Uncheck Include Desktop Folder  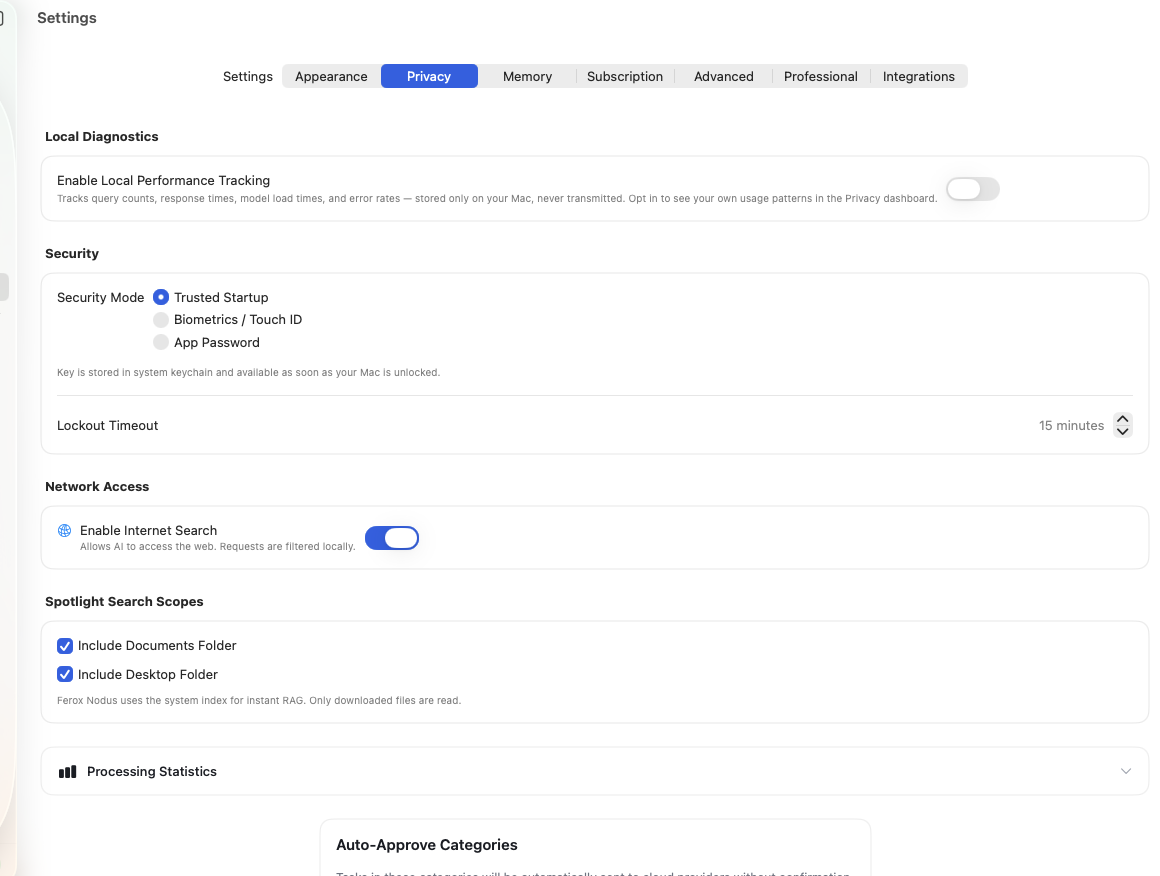[64, 674]
